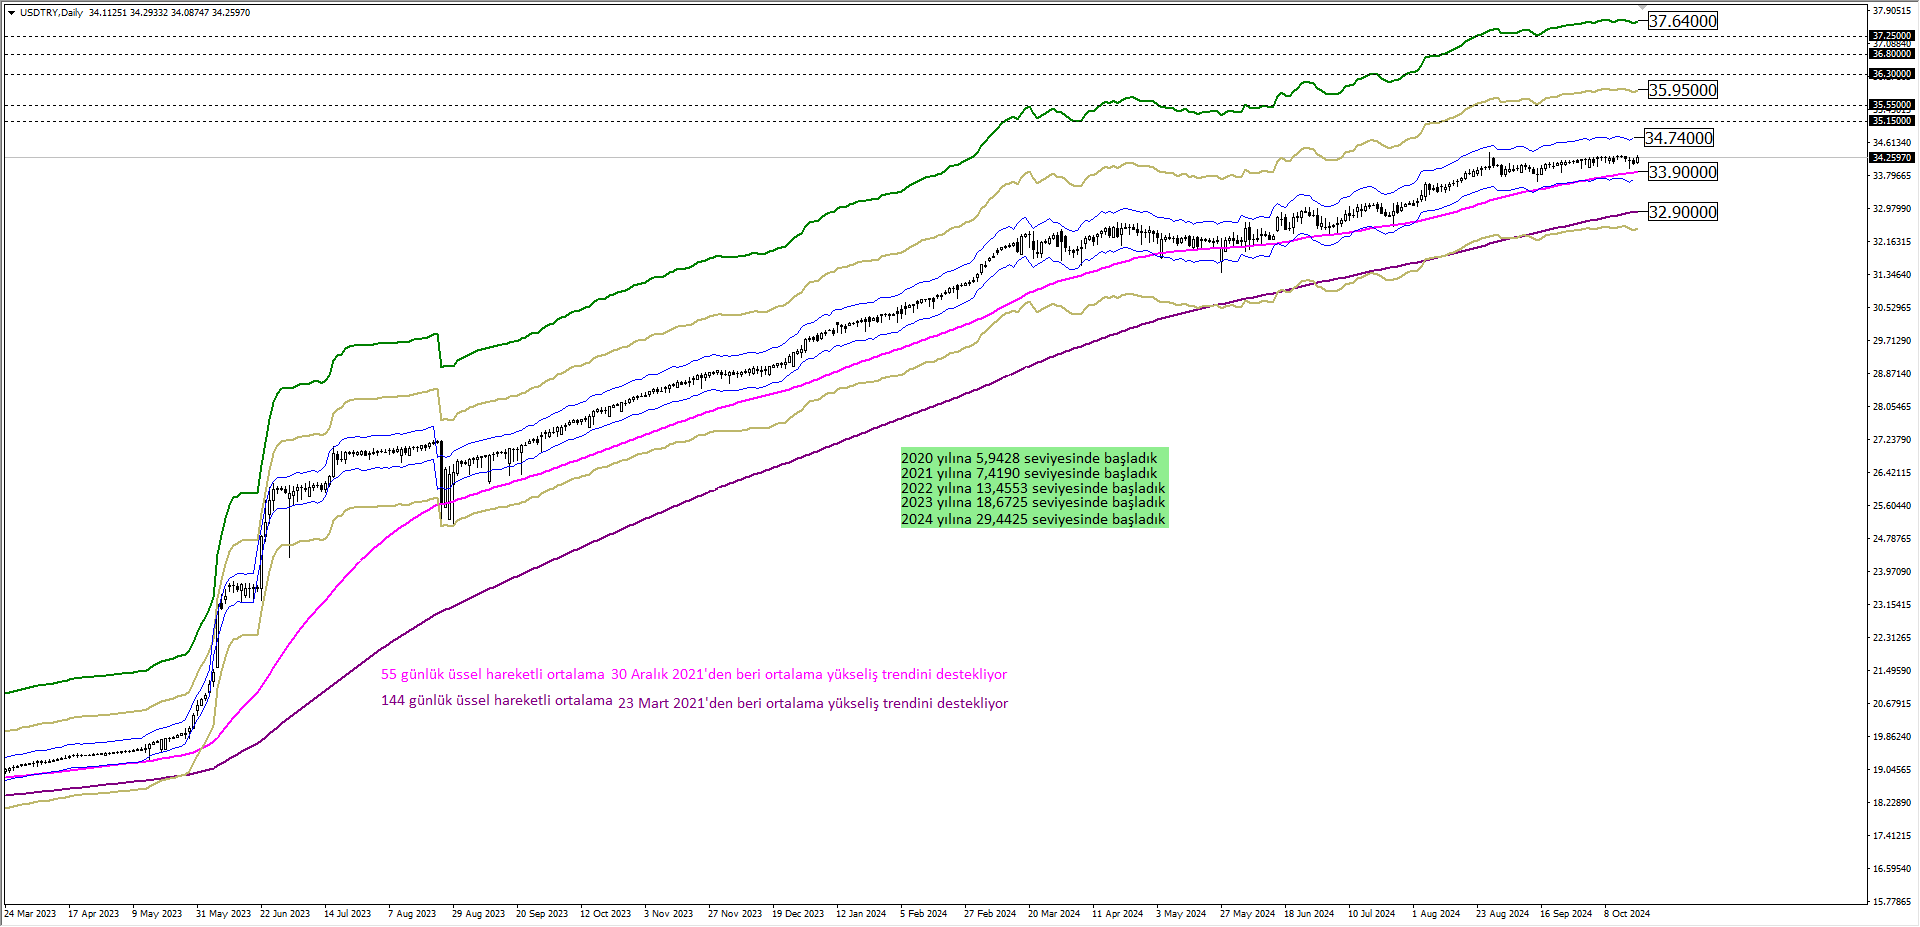Viewport: 1920px width, 927px height.
Task: Click the 20 Sep 2023 date on the time axis
Action: click(541, 914)
